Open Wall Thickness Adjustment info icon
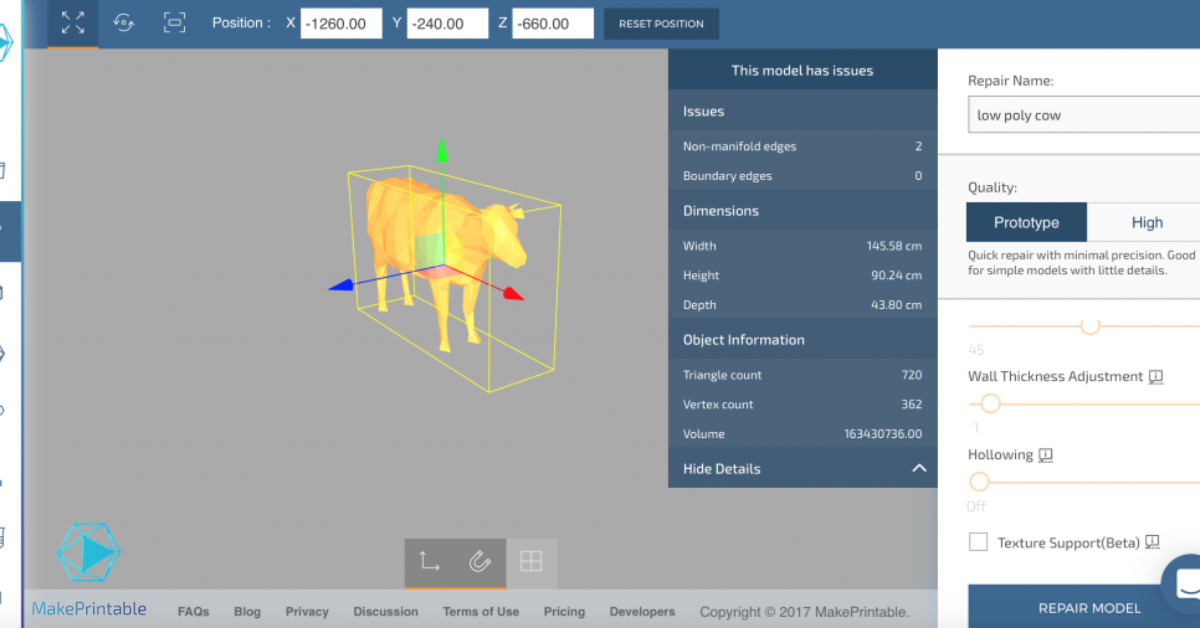The width and height of the screenshot is (1200, 628). coord(1156,377)
